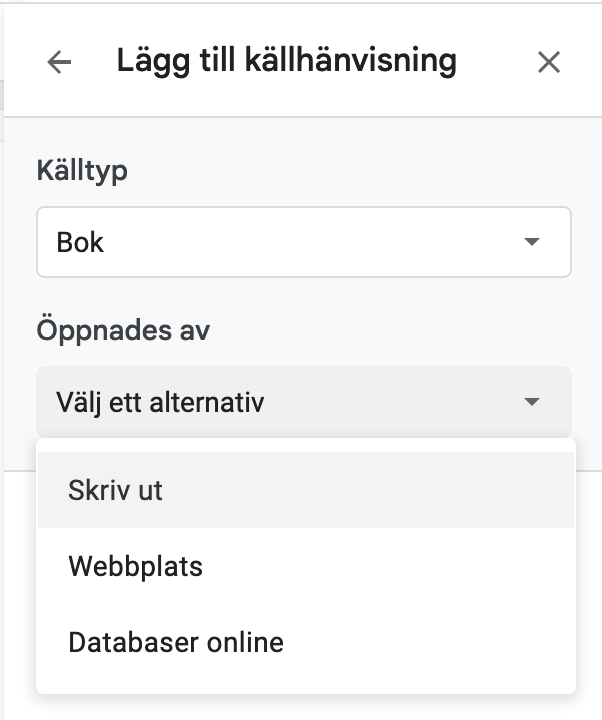
Task: Click the Källtyp field label
Action: click(x=82, y=171)
